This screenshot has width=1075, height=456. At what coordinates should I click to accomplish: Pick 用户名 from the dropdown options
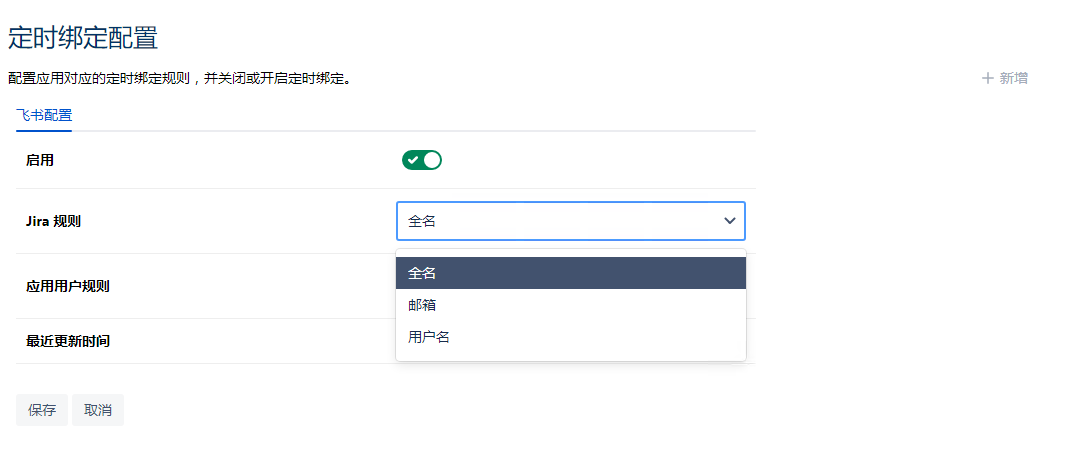[429, 337]
